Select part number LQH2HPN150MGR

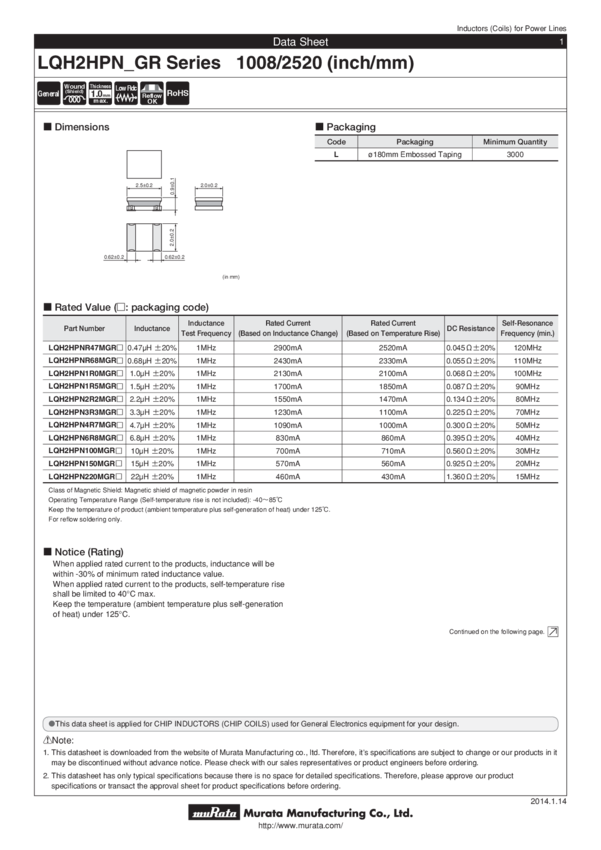tap(85, 463)
